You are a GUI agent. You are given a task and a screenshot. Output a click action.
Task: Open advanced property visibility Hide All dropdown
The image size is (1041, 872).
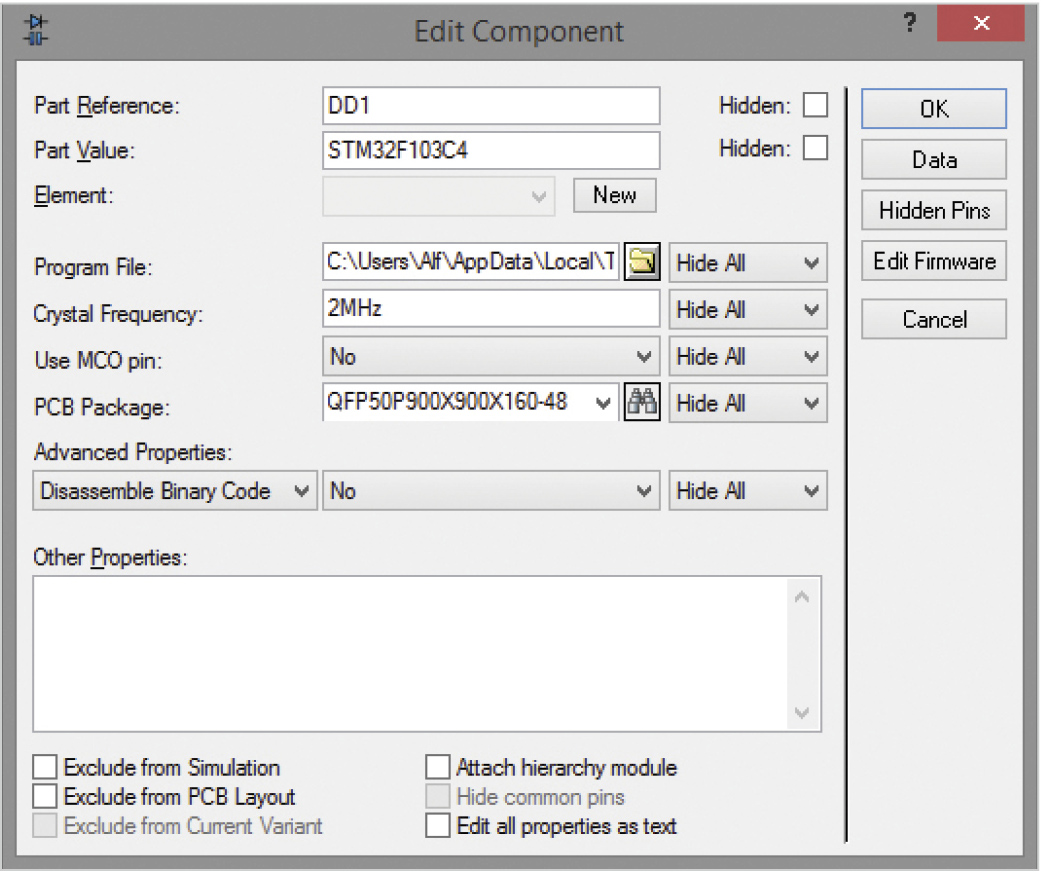click(748, 491)
